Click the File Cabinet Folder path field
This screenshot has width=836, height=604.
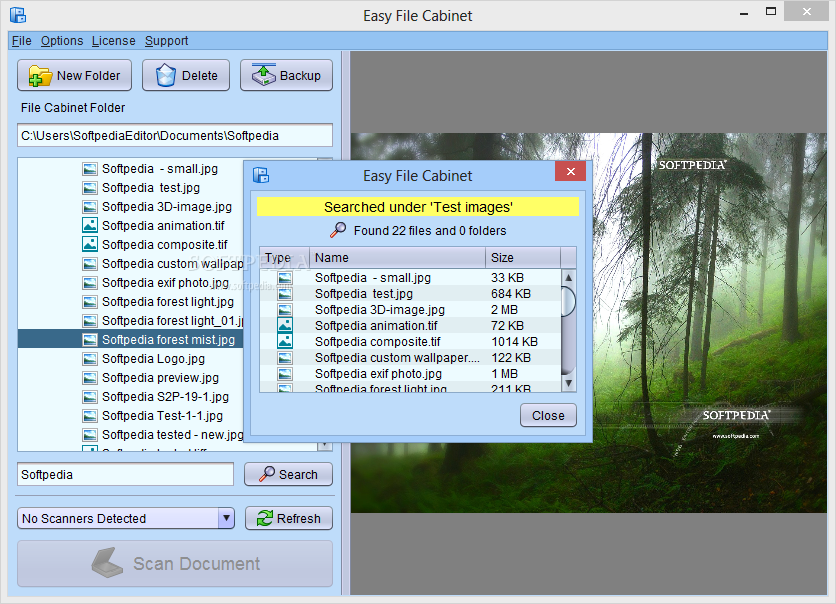(x=175, y=135)
